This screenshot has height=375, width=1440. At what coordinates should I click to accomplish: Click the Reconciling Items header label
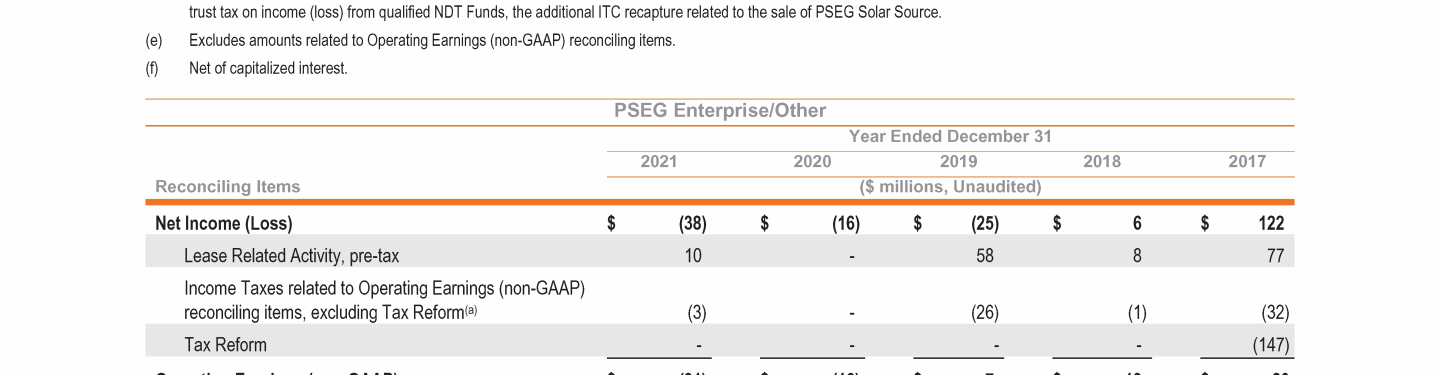coord(228,187)
